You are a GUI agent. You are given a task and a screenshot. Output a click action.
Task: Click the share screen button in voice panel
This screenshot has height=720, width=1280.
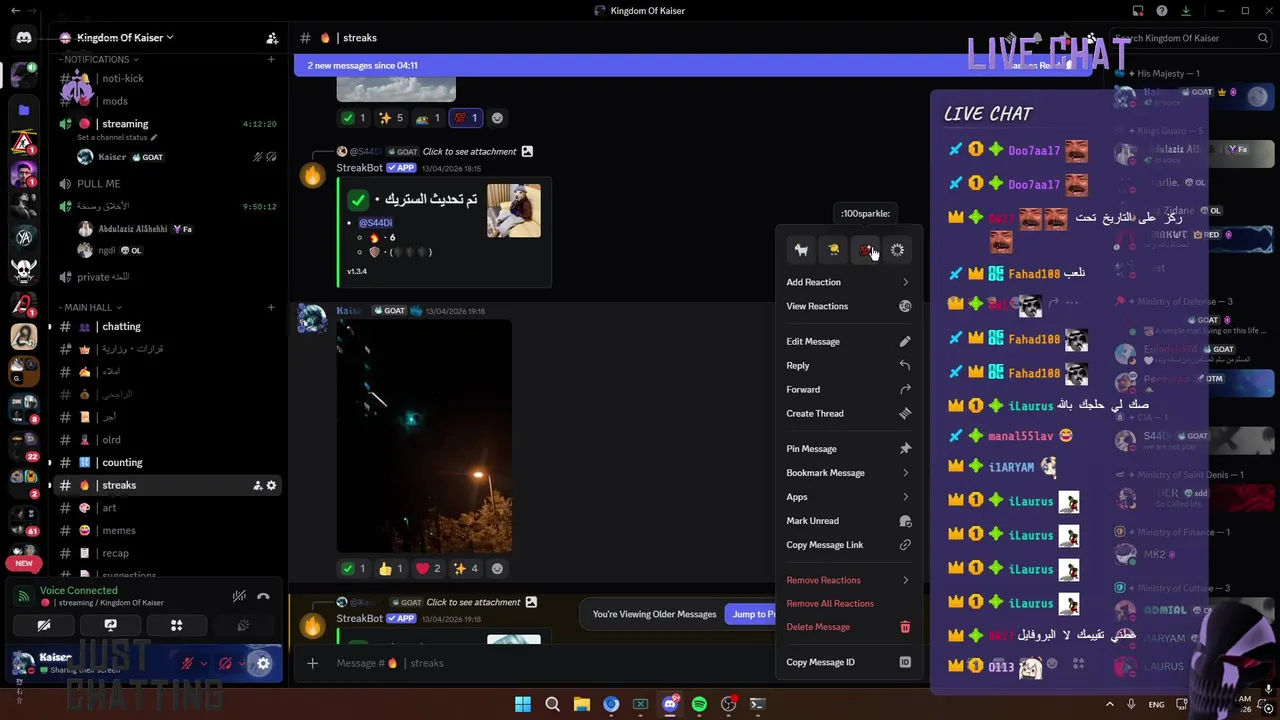[x=110, y=625]
